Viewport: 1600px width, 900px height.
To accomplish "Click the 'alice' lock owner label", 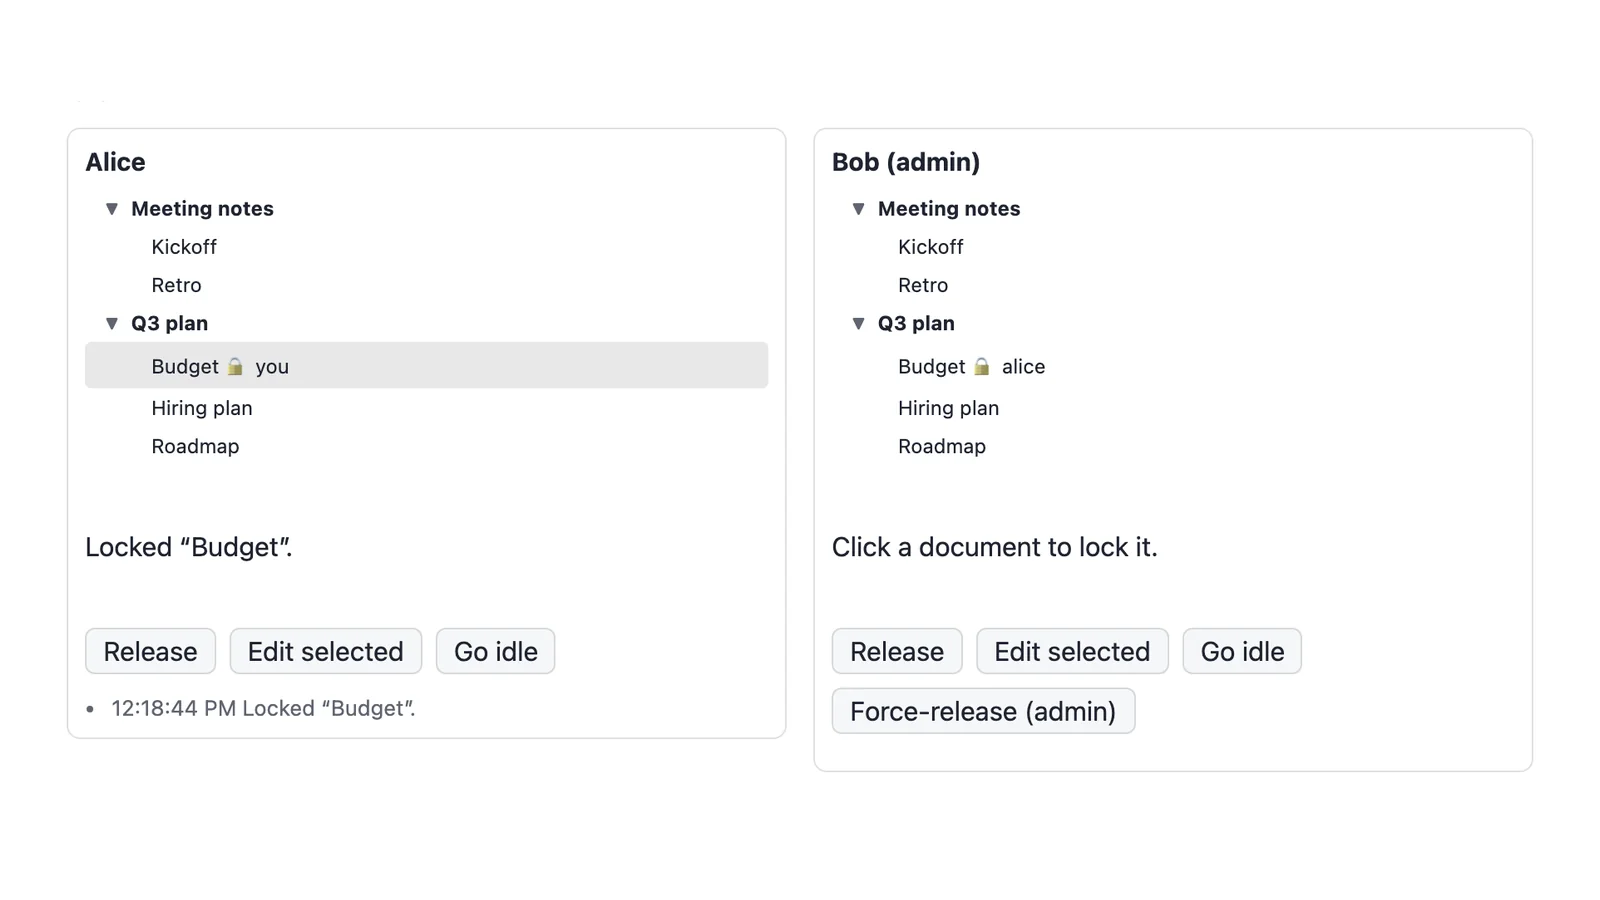I will (1023, 367).
